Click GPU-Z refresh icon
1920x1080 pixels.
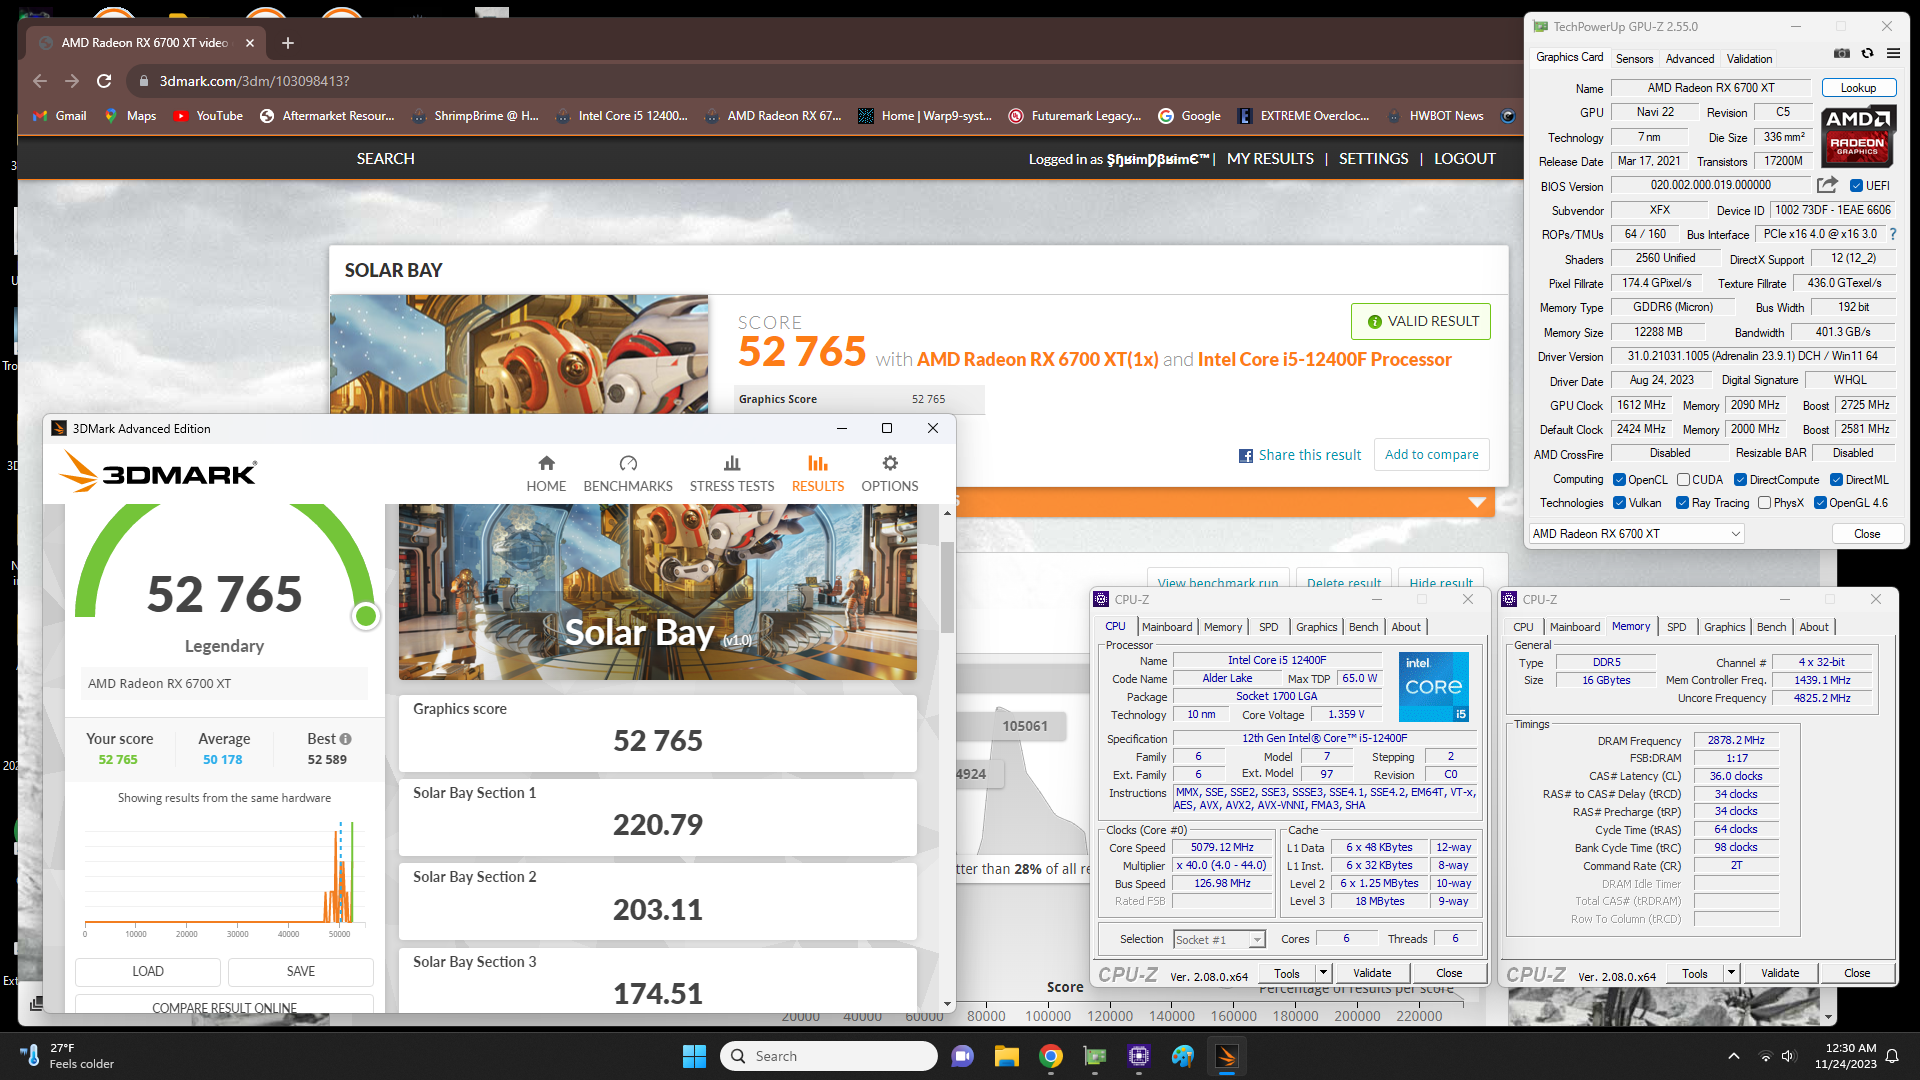click(x=1867, y=53)
